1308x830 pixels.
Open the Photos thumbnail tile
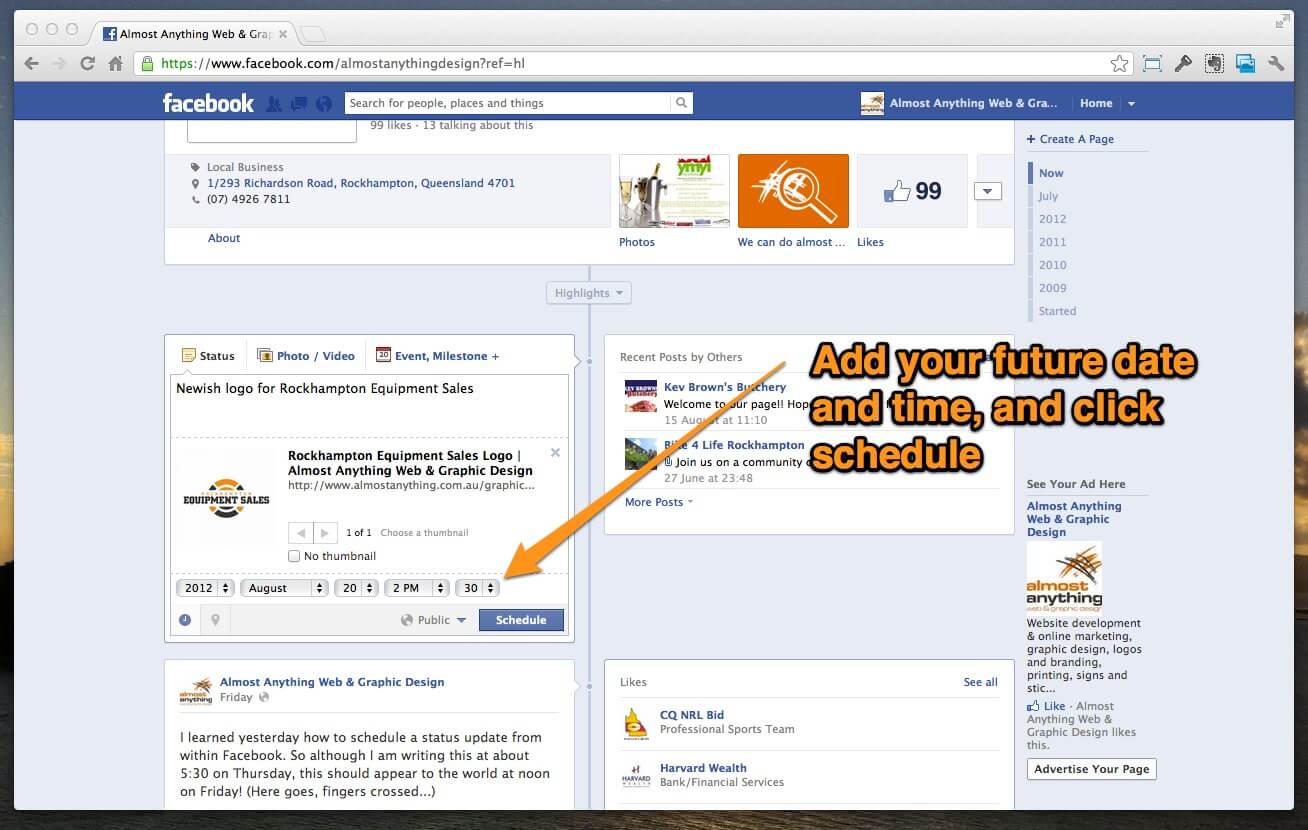point(674,191)
